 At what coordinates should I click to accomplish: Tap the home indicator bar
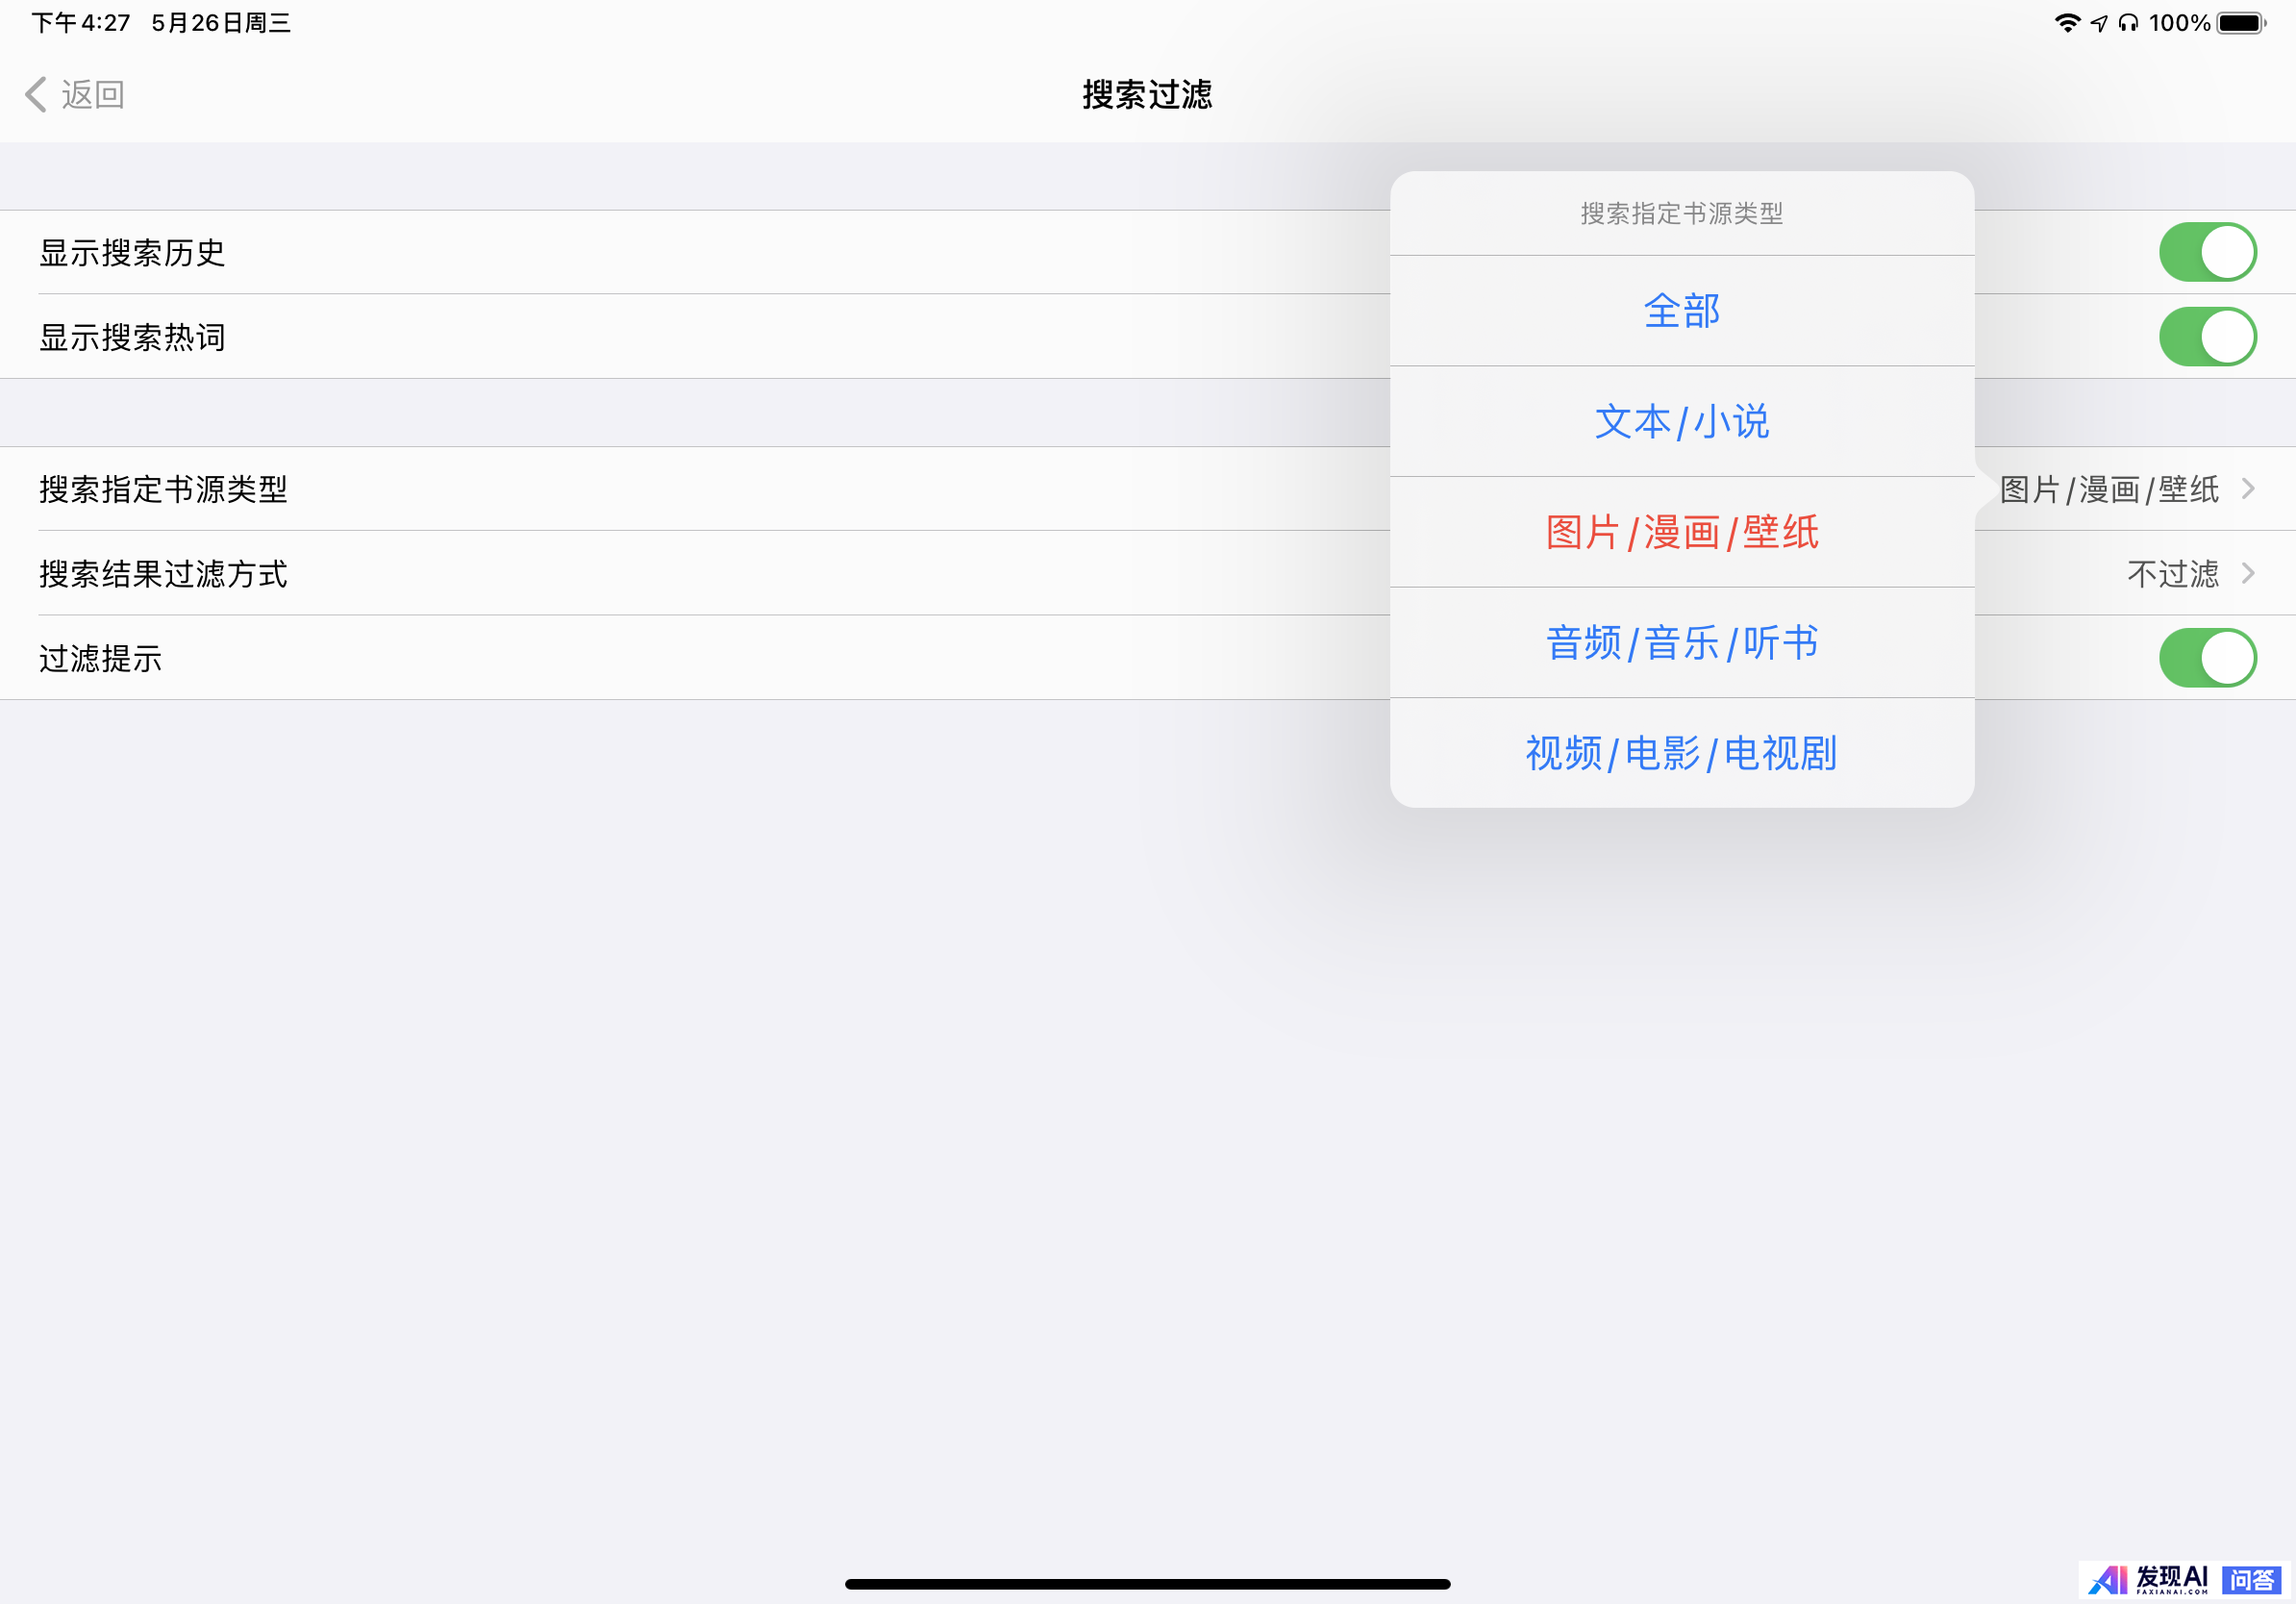(1147, 1584)
